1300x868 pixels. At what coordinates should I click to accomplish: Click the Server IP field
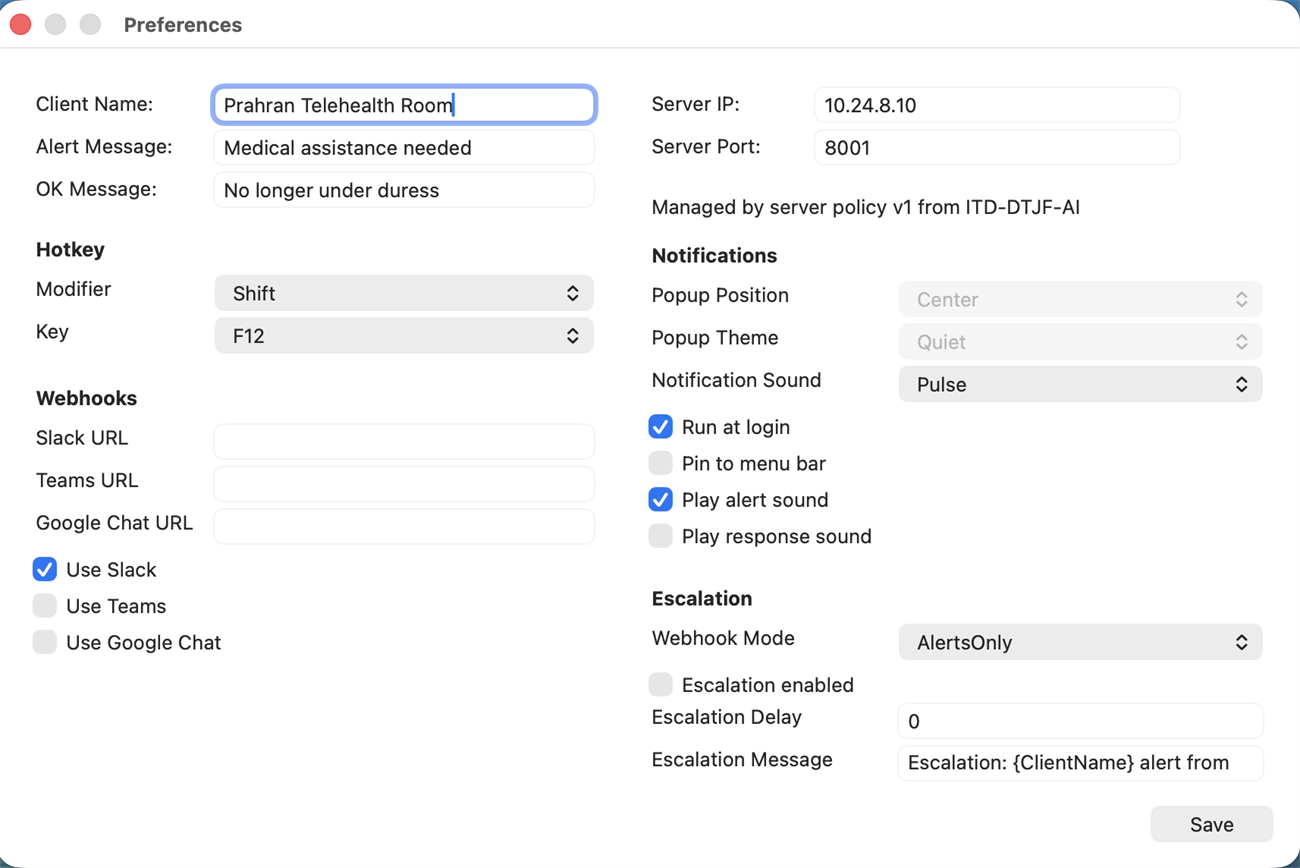997,105
